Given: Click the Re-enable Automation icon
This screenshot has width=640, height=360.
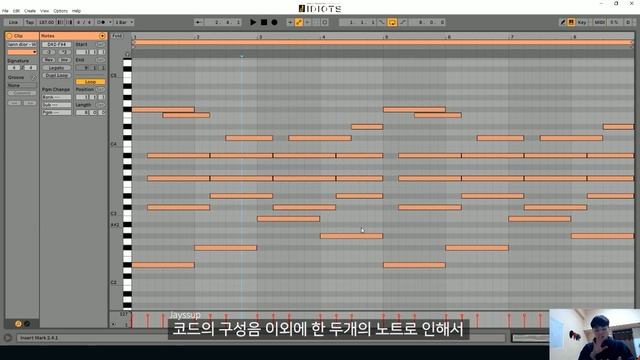Looking at the screenshot, I should click(308, 22).
